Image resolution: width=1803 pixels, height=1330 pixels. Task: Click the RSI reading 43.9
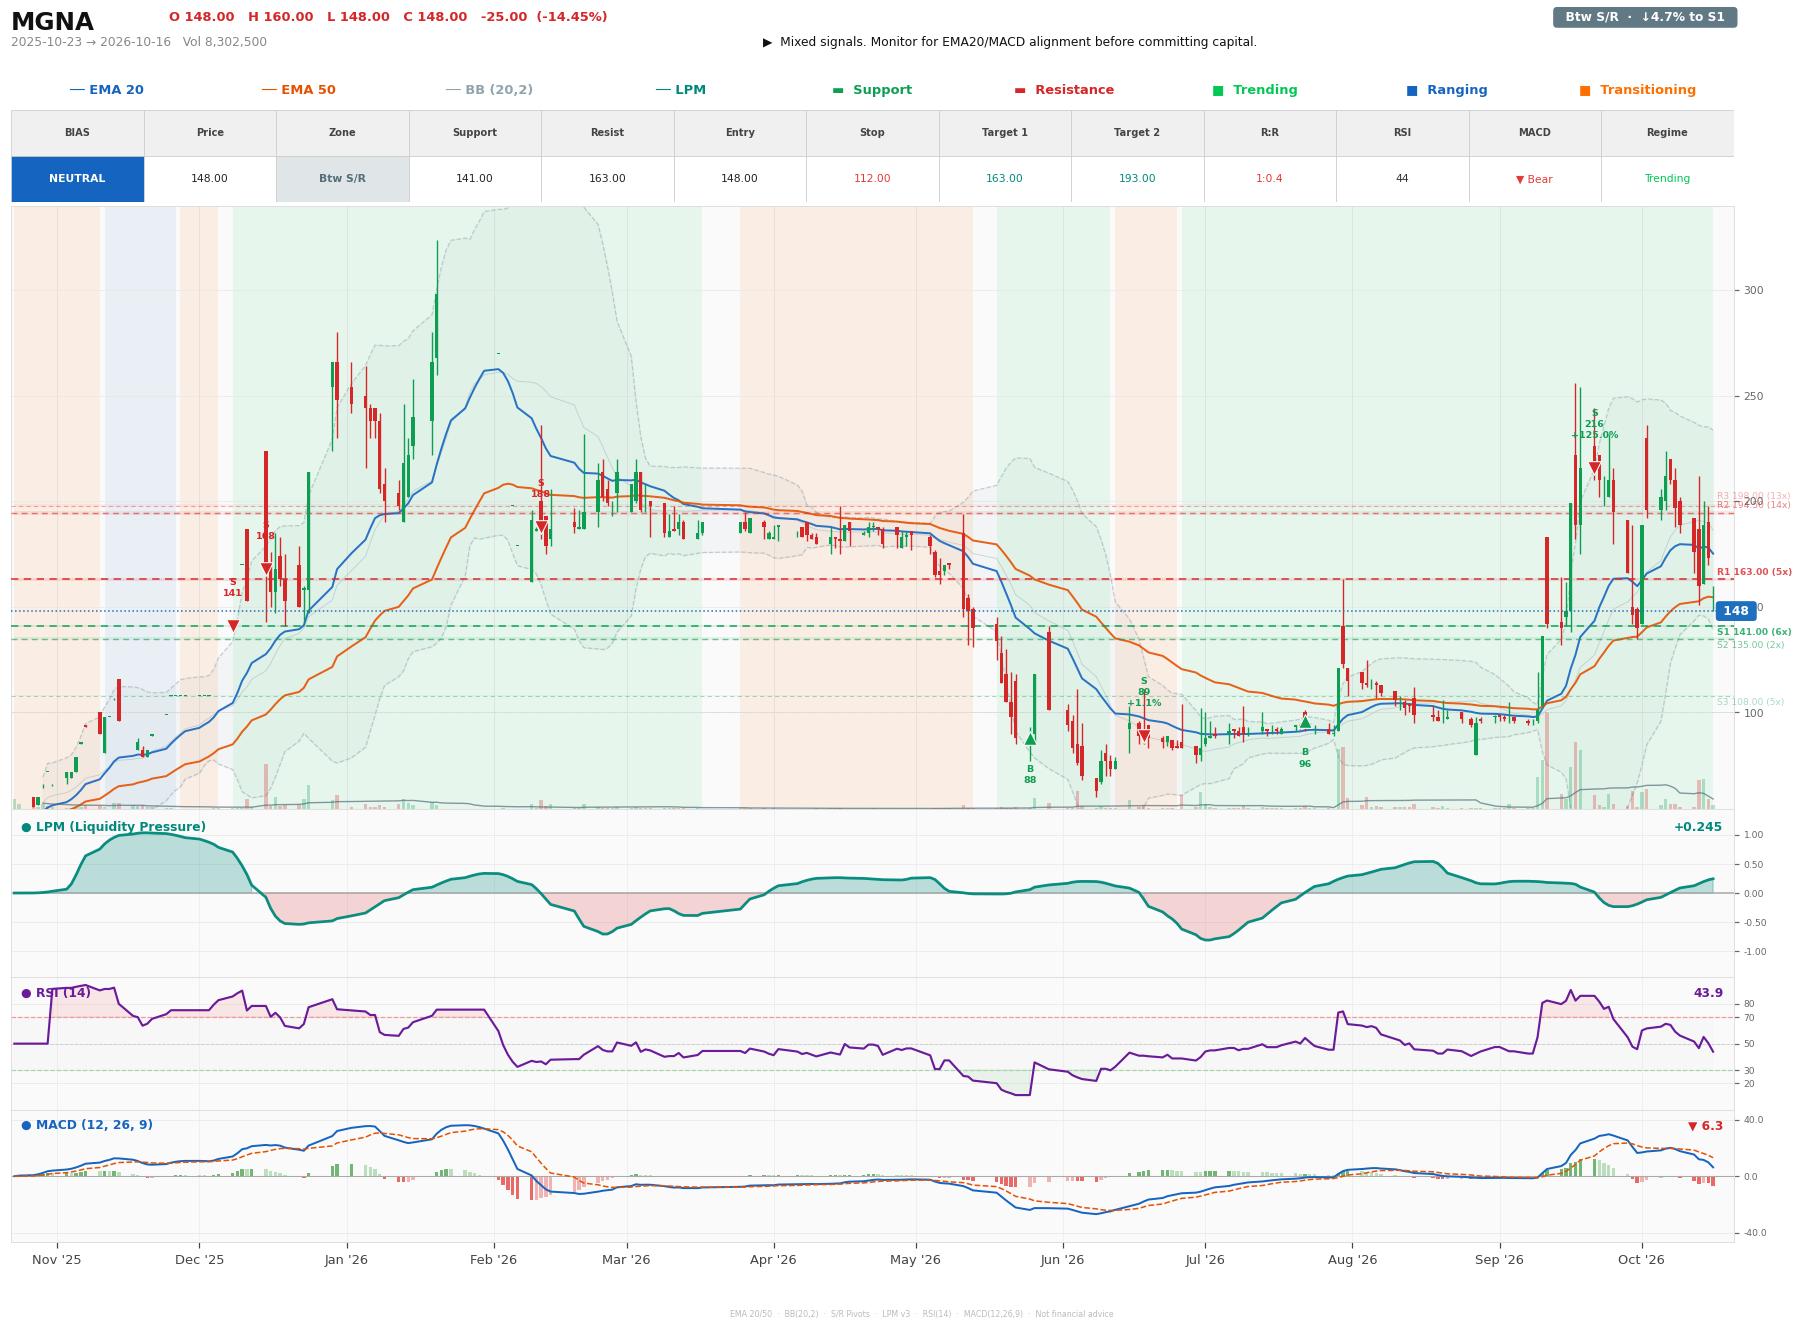click(1707, 993)
